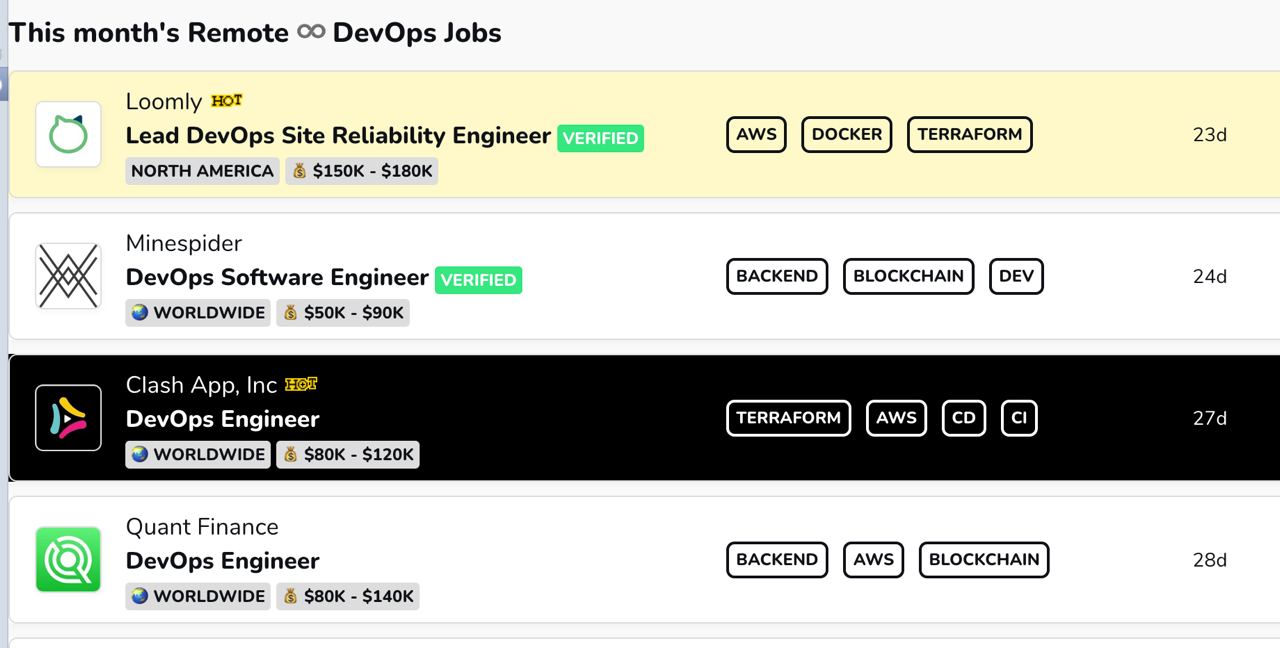Open the Minespider company logo
1280x648 pixels.
coord(68,276)
